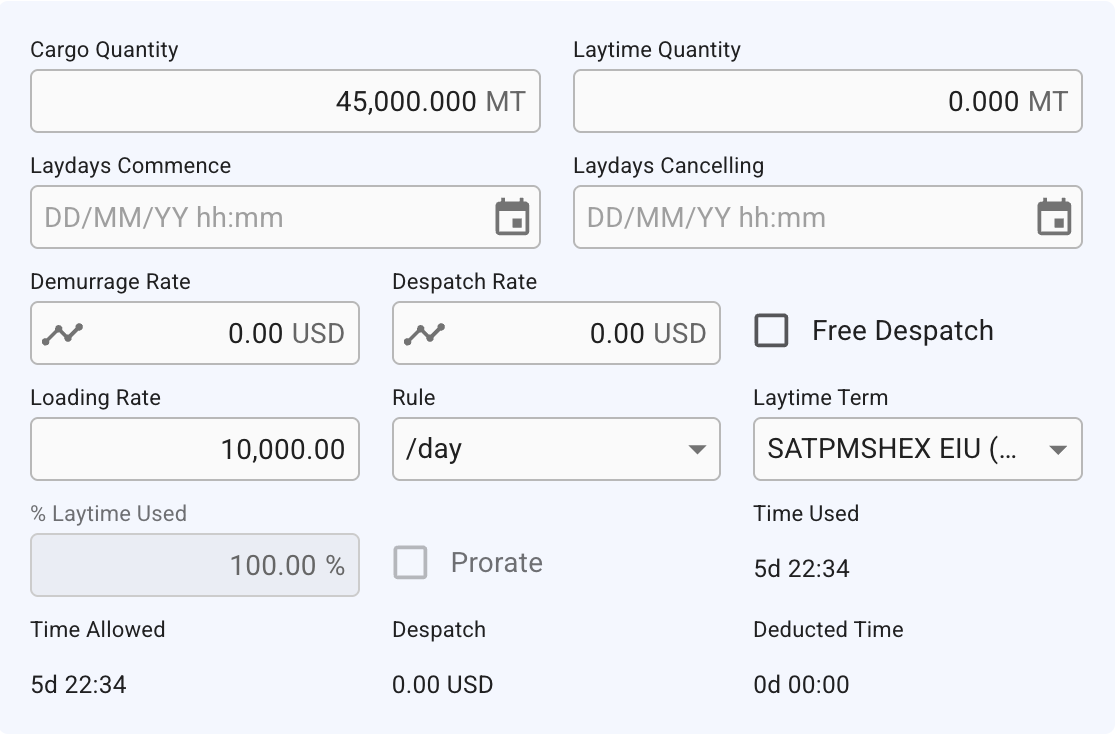Click the Deducted Time value 0d 00:00

[801, 685]
